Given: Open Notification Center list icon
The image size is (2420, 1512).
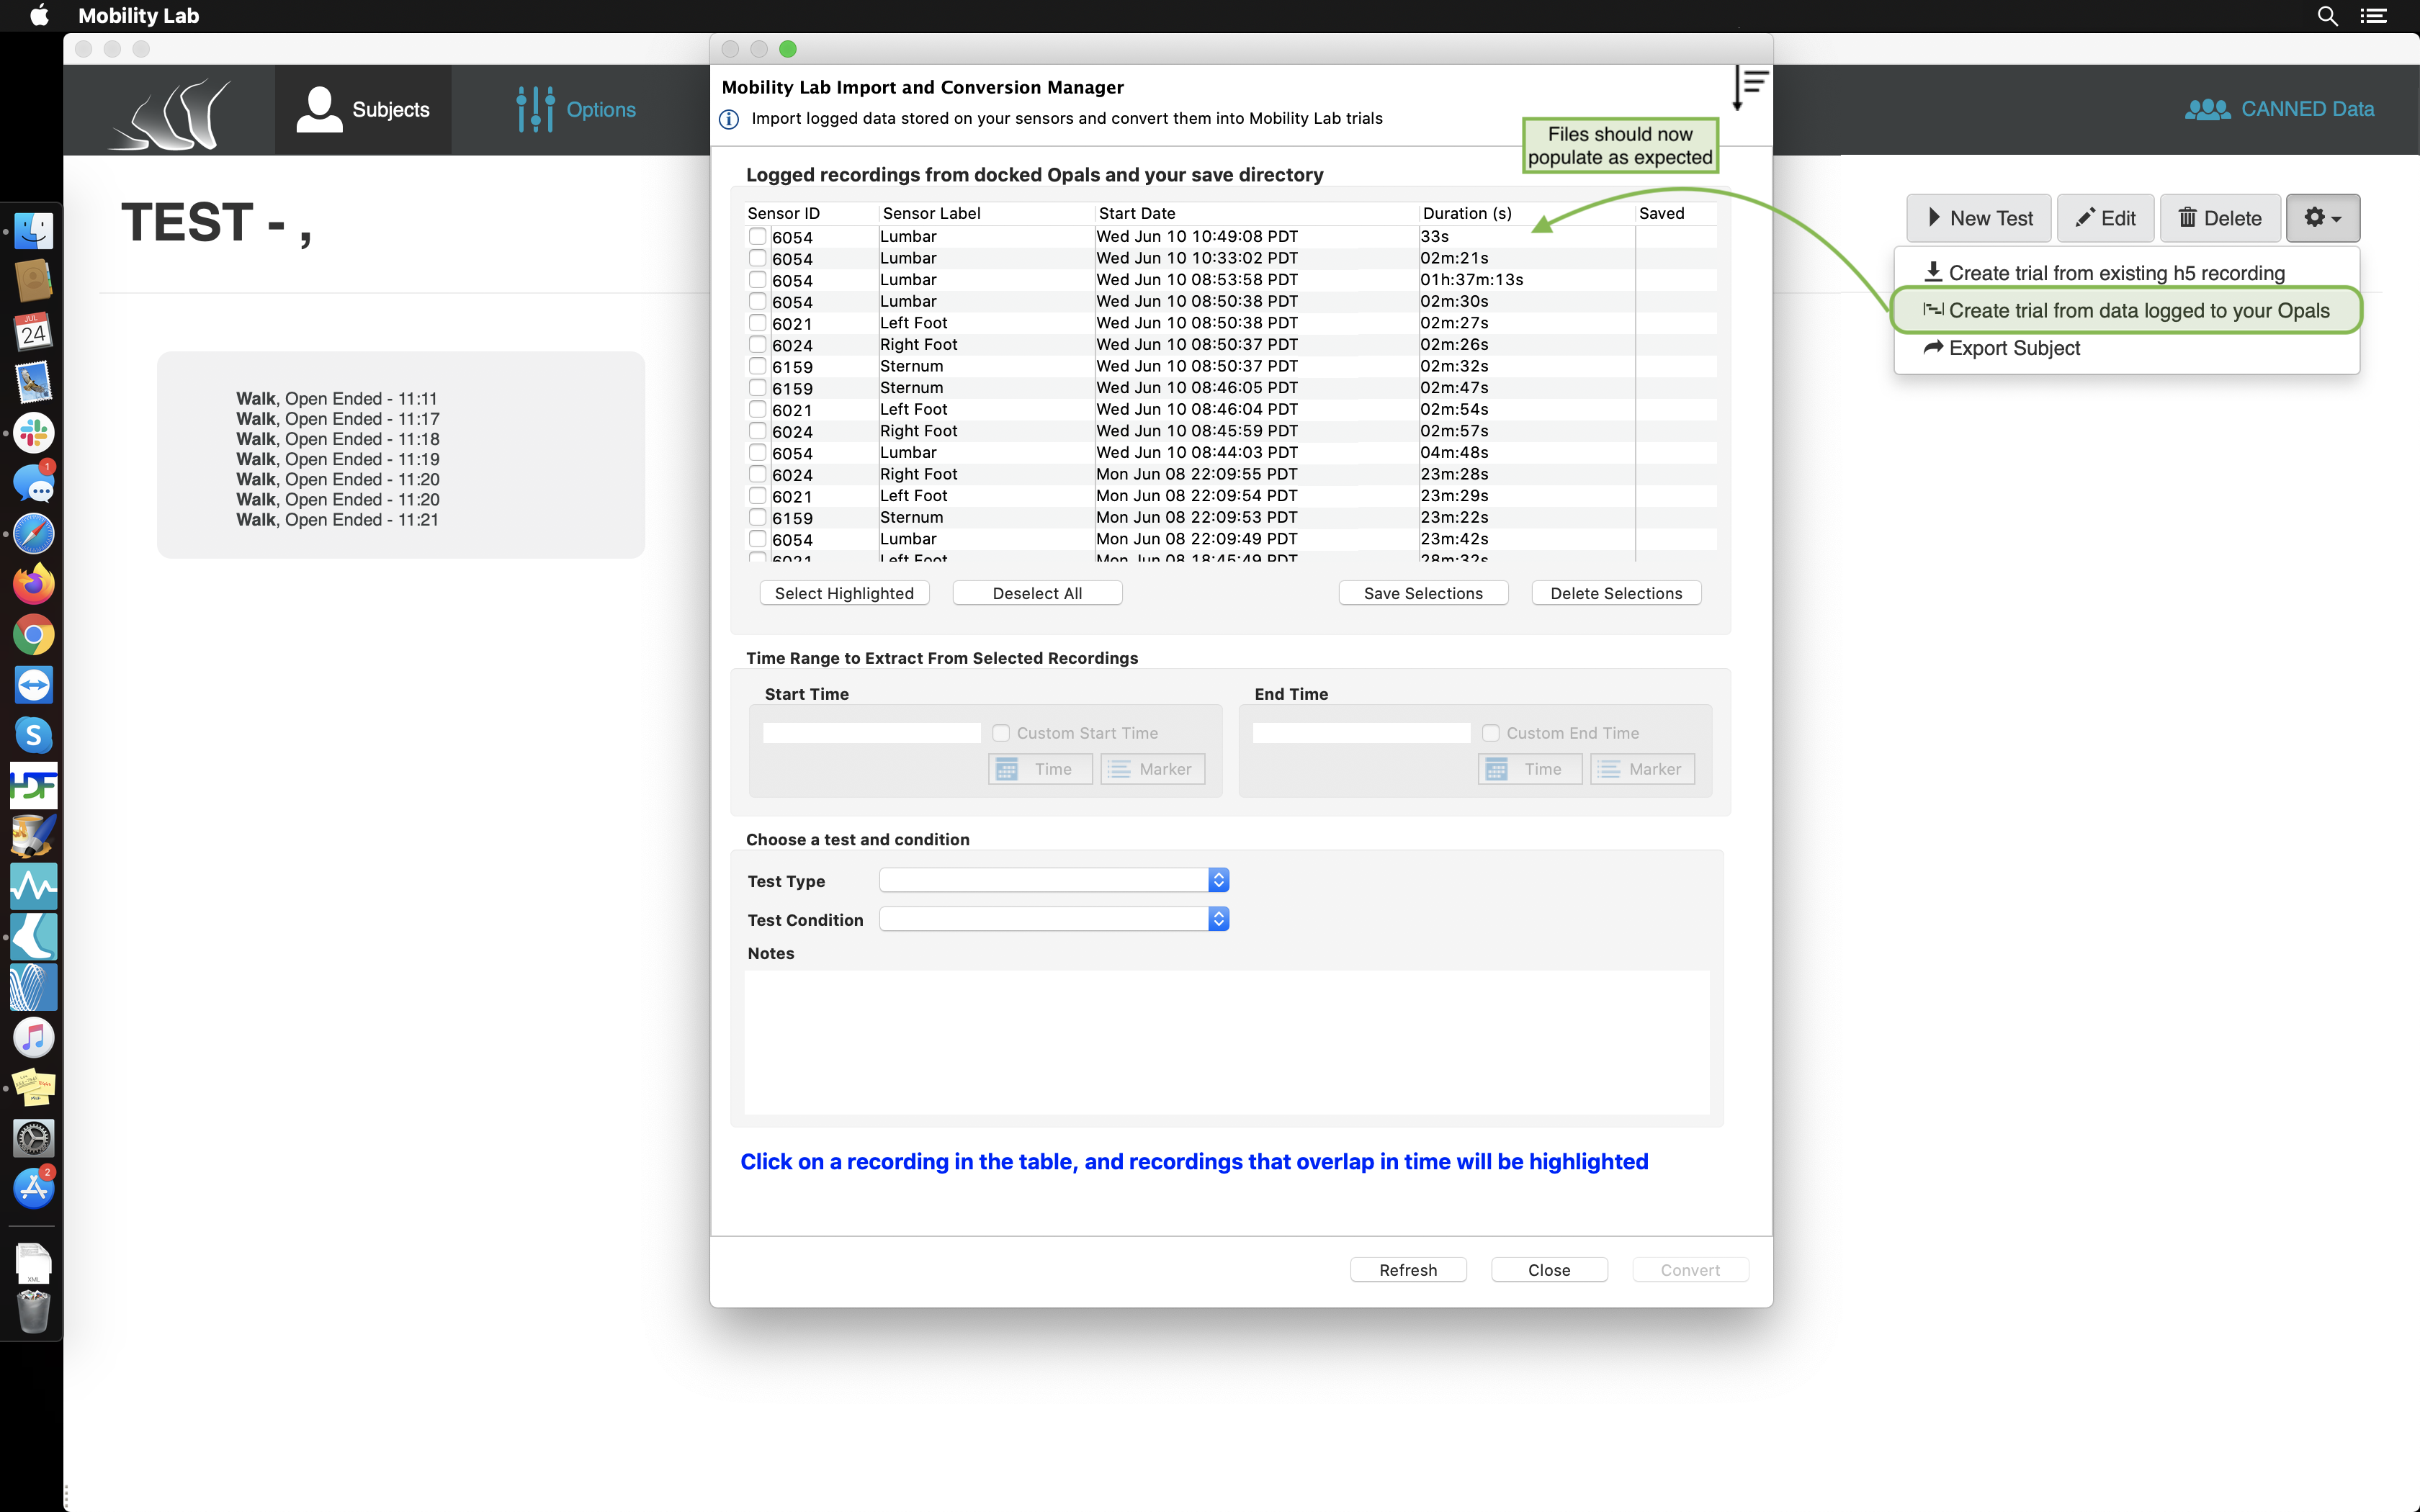Looking at the screenshot, I should click(2374, 16).
